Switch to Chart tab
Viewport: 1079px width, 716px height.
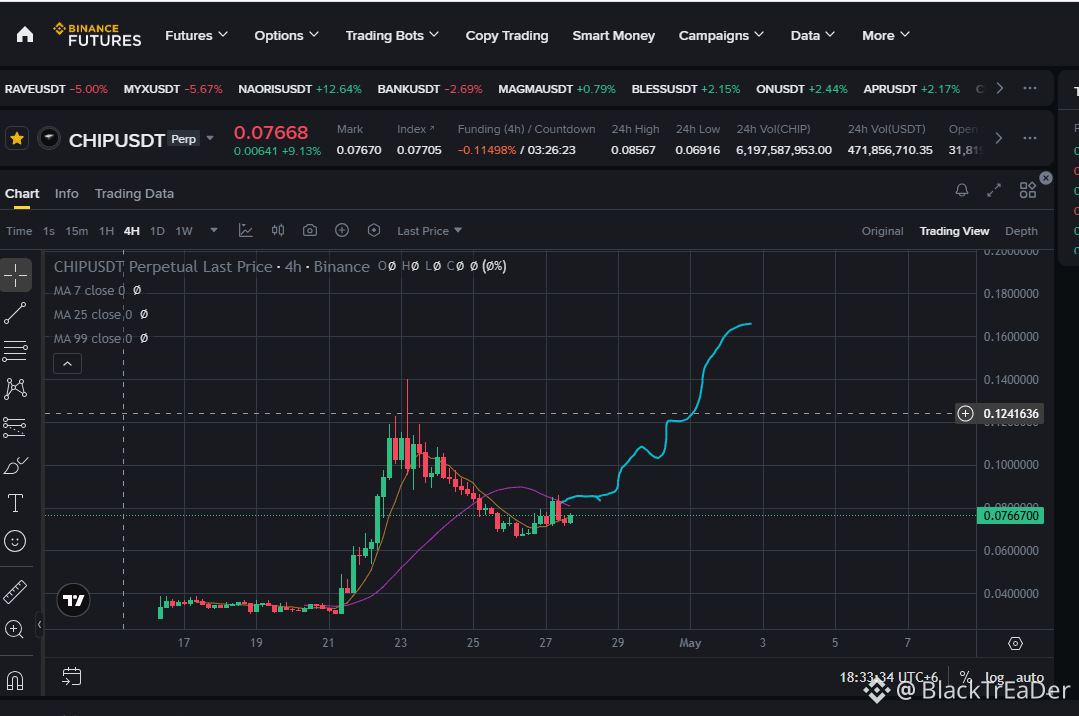pyautogui.click(x=22, y=193)
